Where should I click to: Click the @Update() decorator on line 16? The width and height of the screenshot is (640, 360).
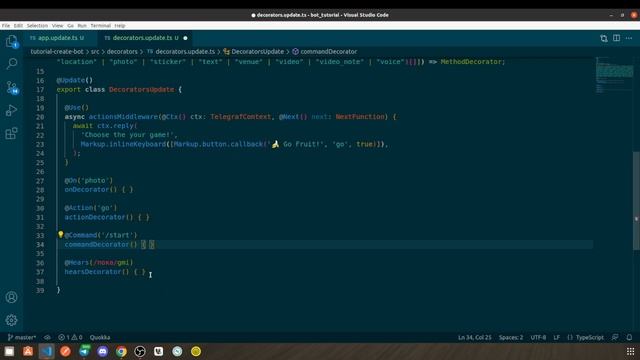tap(75, 80)
